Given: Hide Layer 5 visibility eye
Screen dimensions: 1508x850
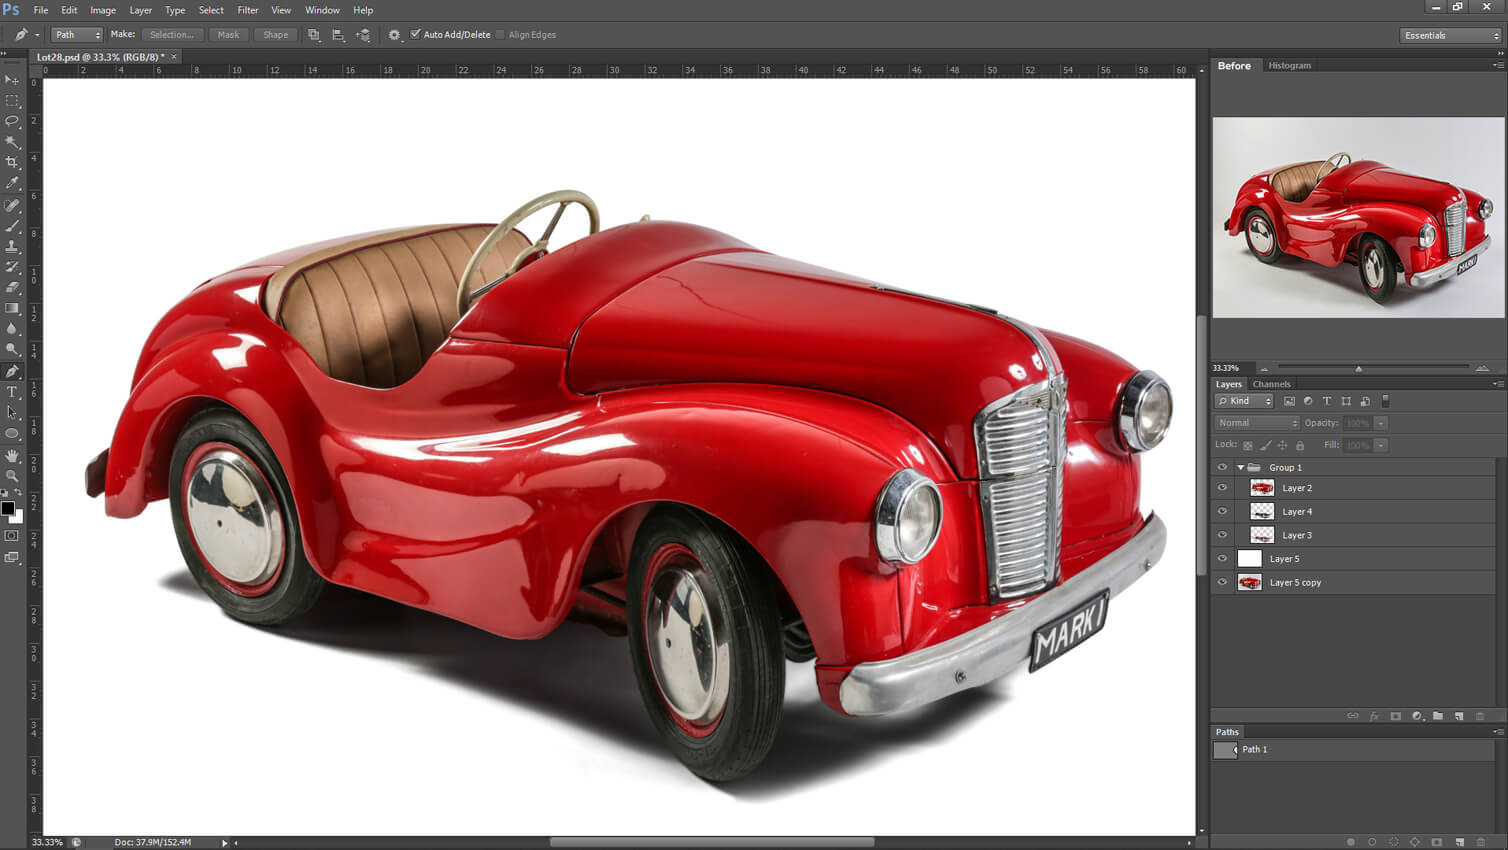Looking at the screenshot, I should pyautogui.click(x=1222, y=559).
